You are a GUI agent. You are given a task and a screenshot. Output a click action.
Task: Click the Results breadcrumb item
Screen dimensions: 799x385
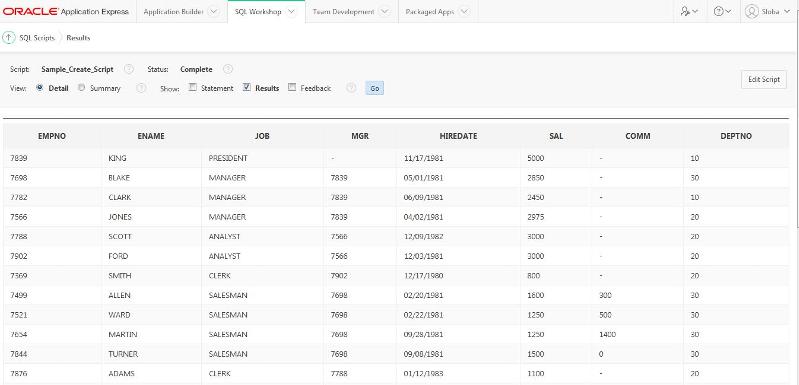coord(78,38)
